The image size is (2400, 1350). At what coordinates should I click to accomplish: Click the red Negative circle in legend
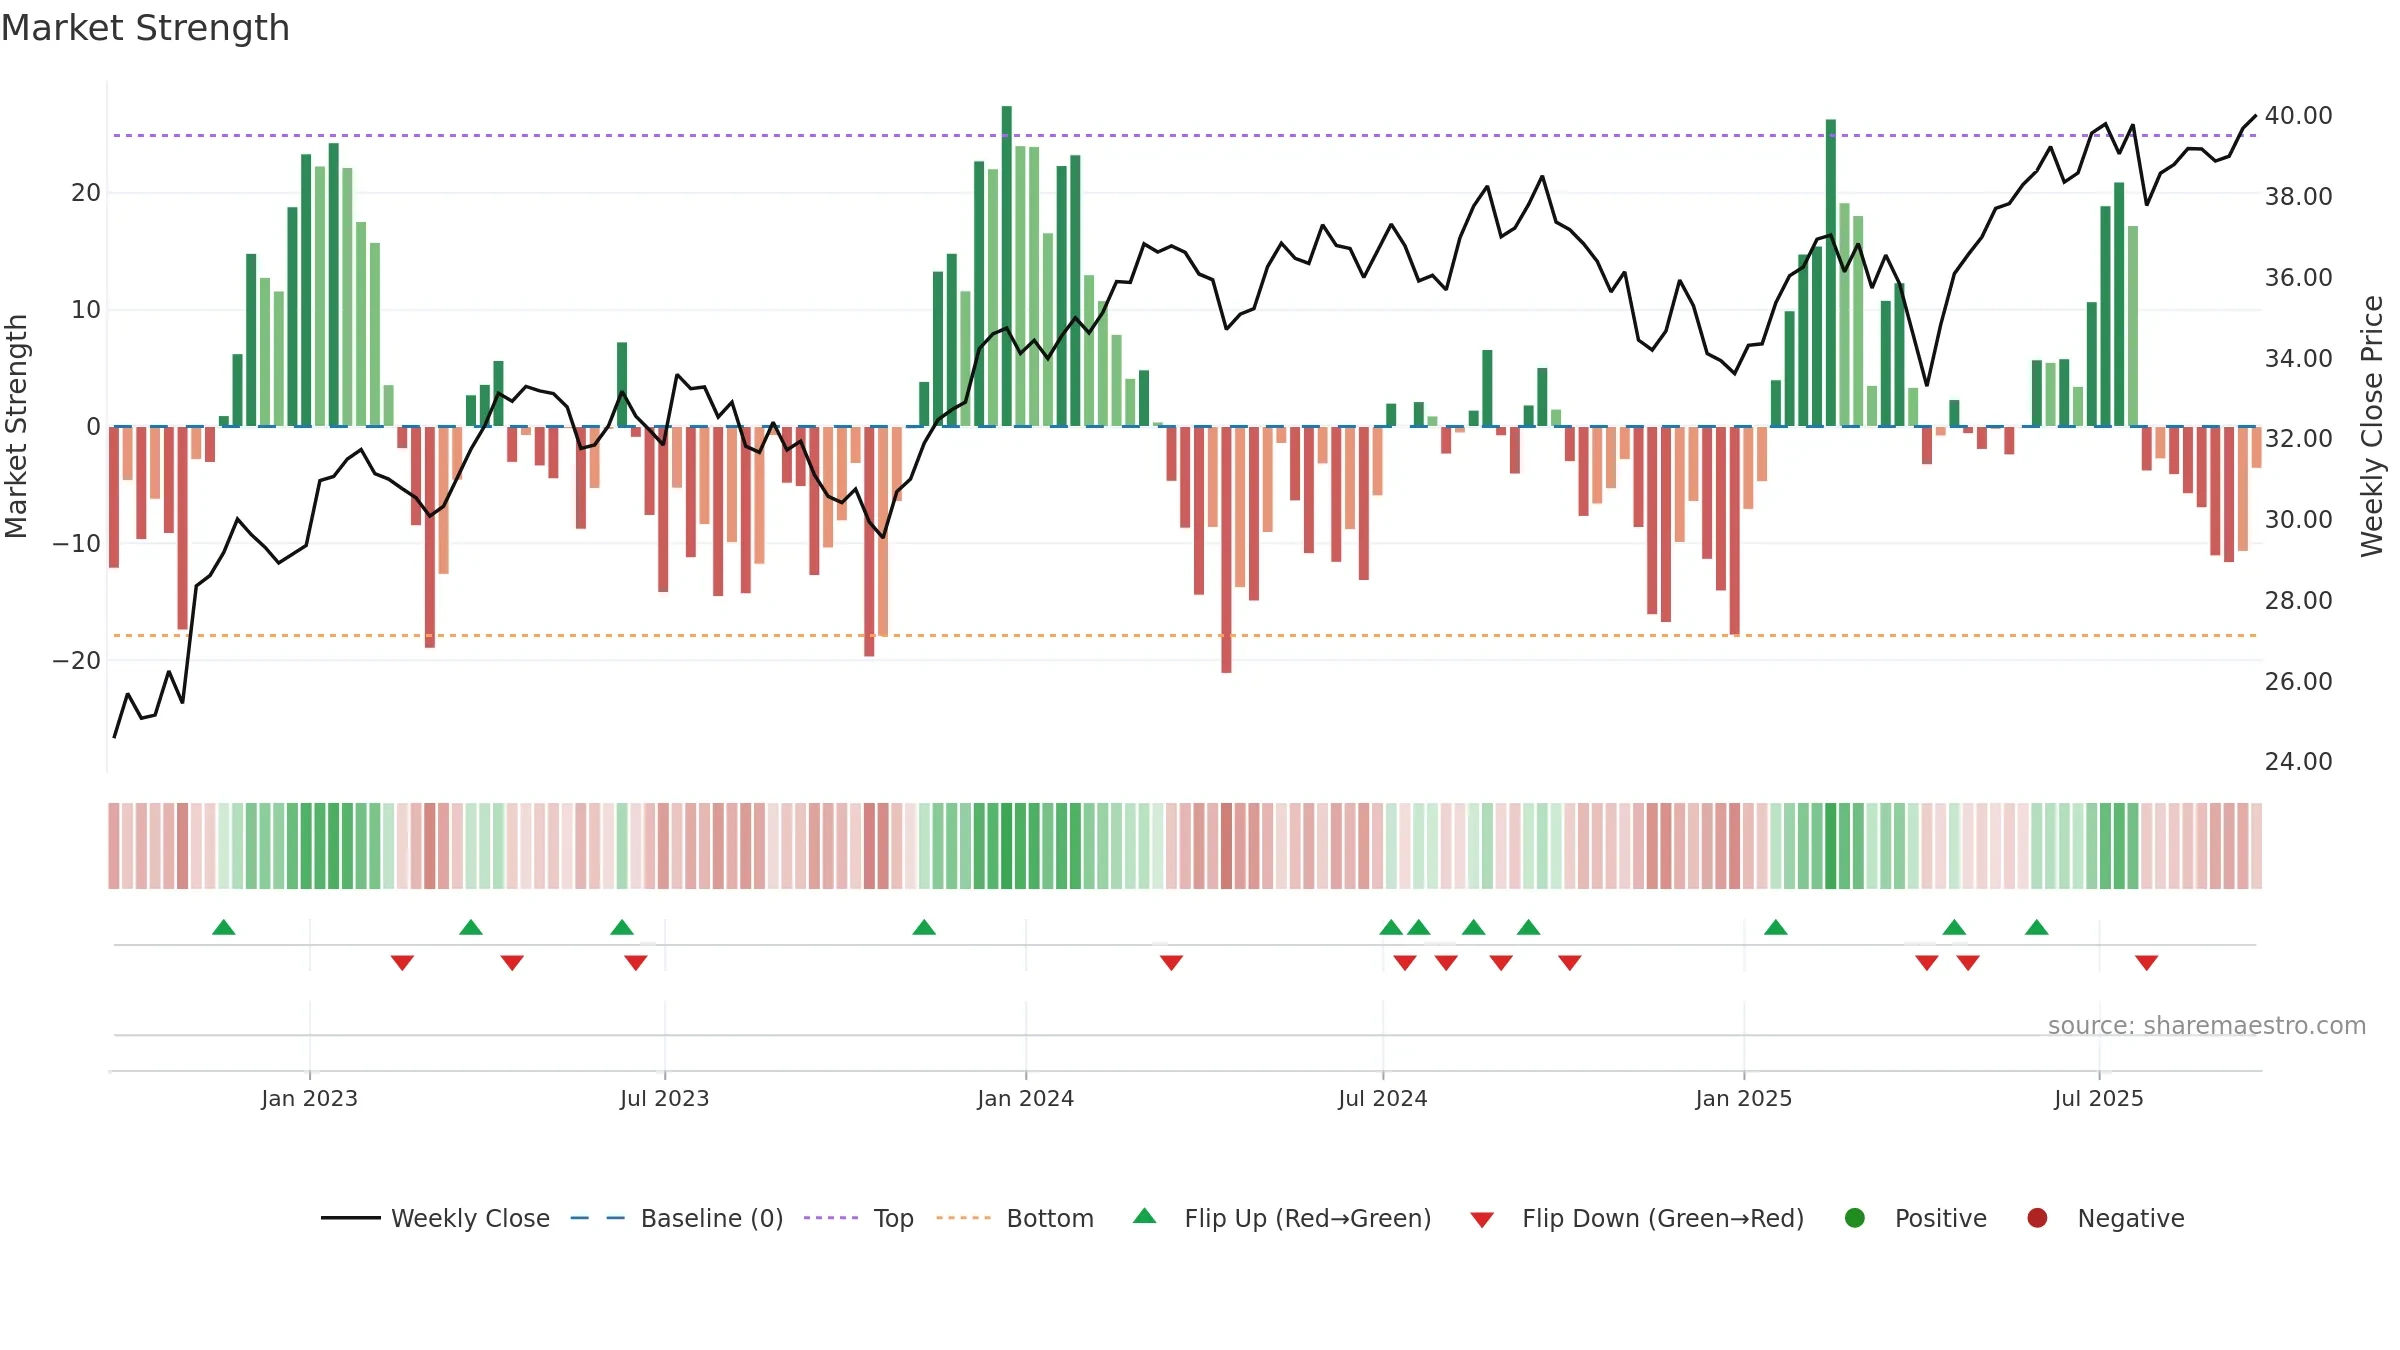click(2037, 1218)
